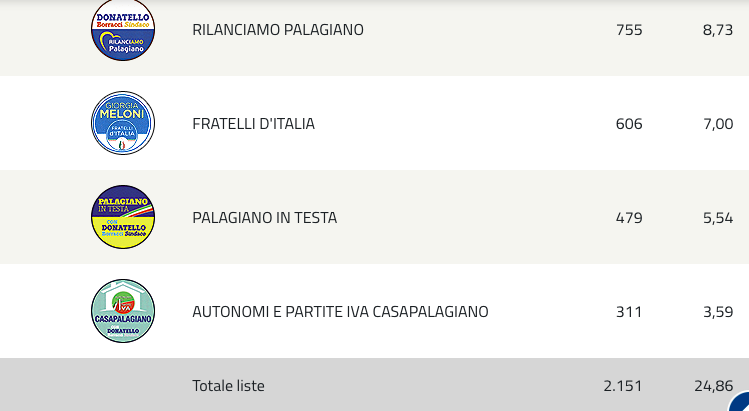Image resolution: width=749 pixels, height=411 pixels.
Task: Click the Totale liste row label
Action: (228, 386)
